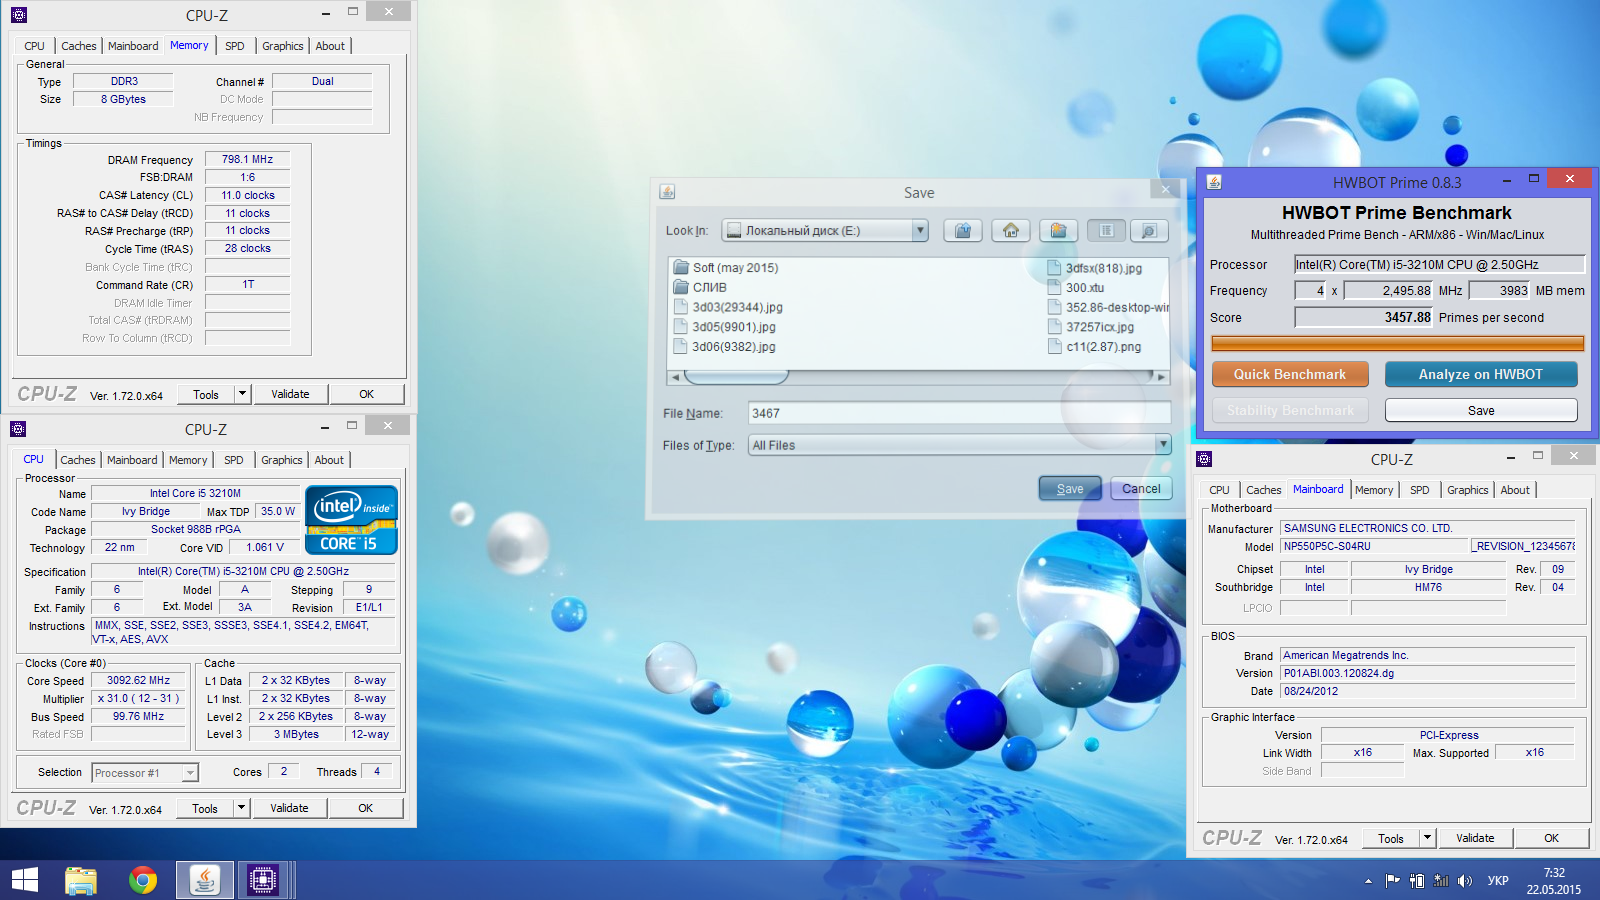The height and width of the screenshot is (900, 1600).
Task: Open Tools dropdown arrow in CPU-Z processor window
Action: [x=241, y=808]
